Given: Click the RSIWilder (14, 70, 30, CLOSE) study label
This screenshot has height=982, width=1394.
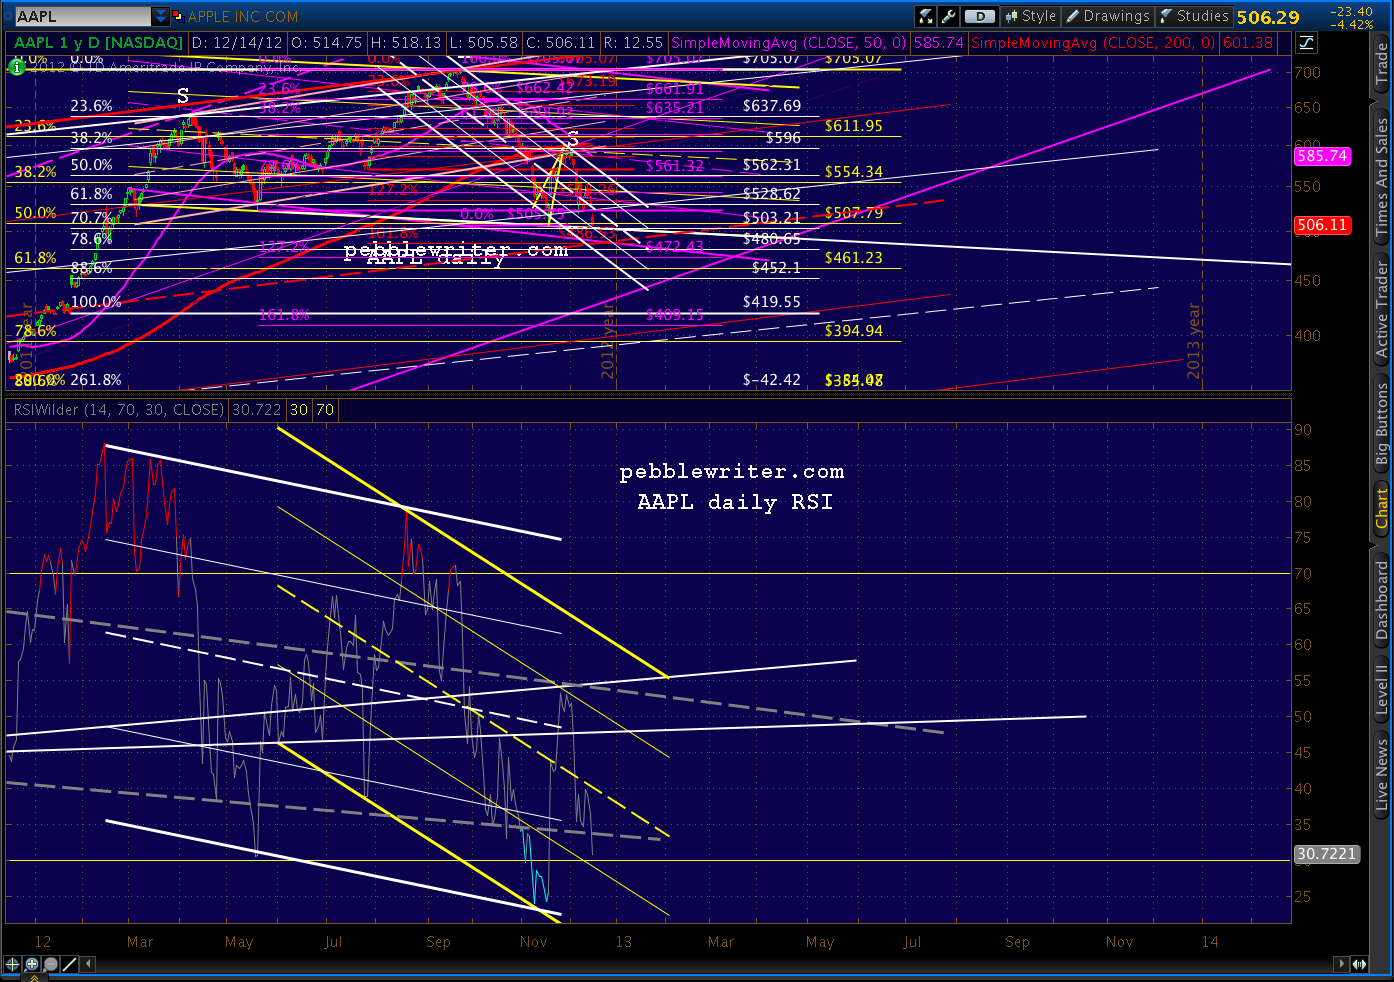Looking at the screenshot, I should tap(118, 409).
